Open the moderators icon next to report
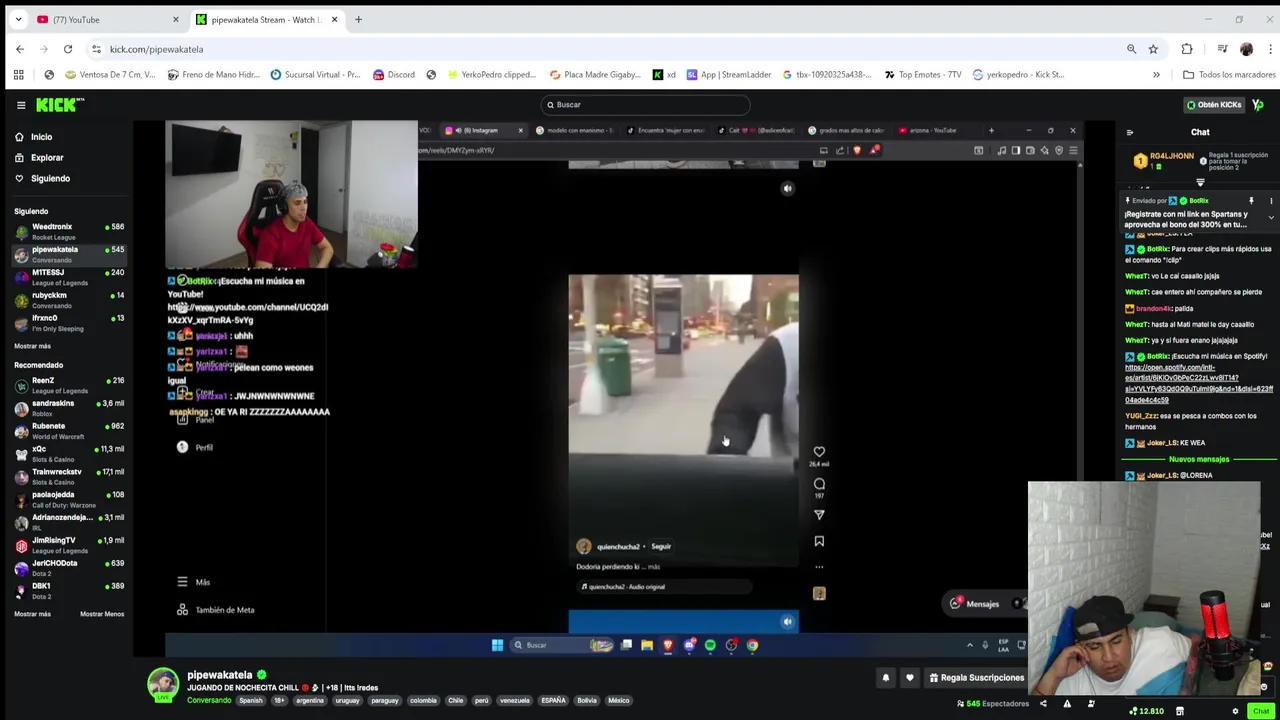This screenshot has width=1280, height=720. 1091,704
